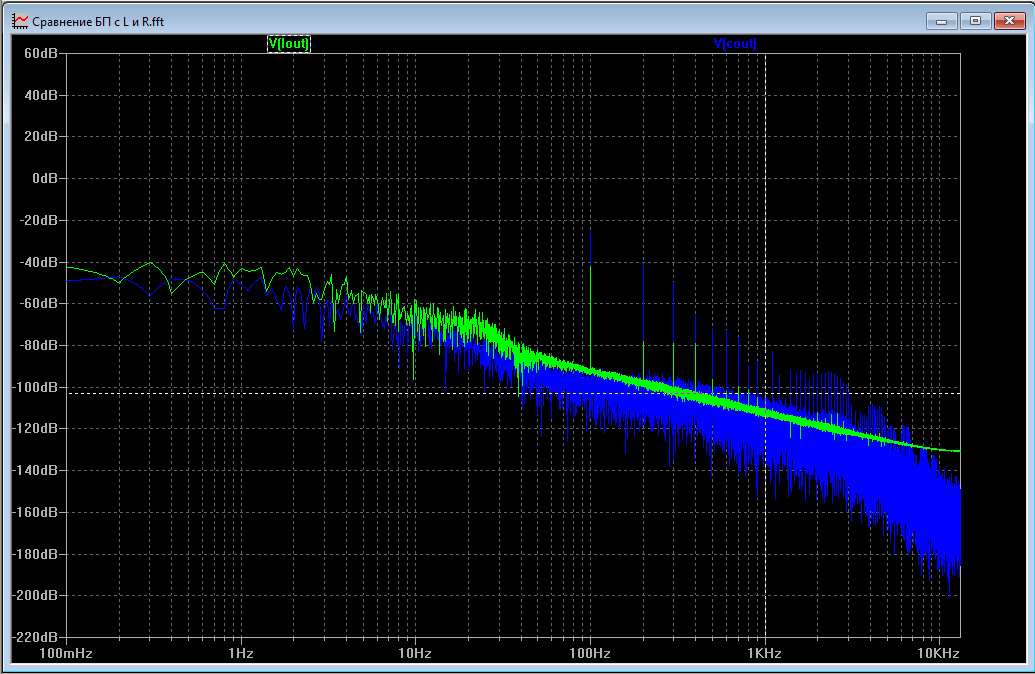Screen dimensions: 1035x674
Task: Click the 100mHz frequency axis label
Action: coord(67,653)
